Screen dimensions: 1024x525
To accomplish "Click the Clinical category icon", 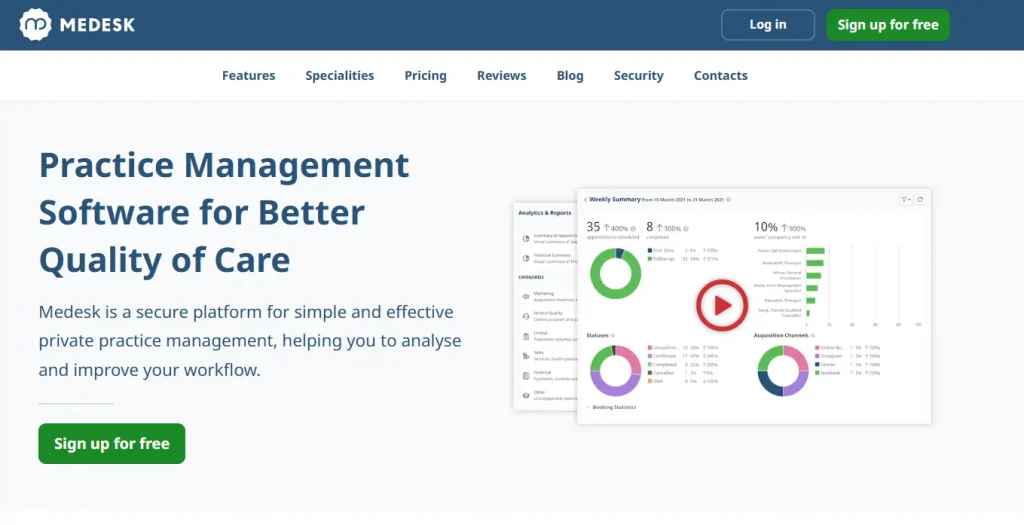I will pyautogui.click(x=526, y=336).
